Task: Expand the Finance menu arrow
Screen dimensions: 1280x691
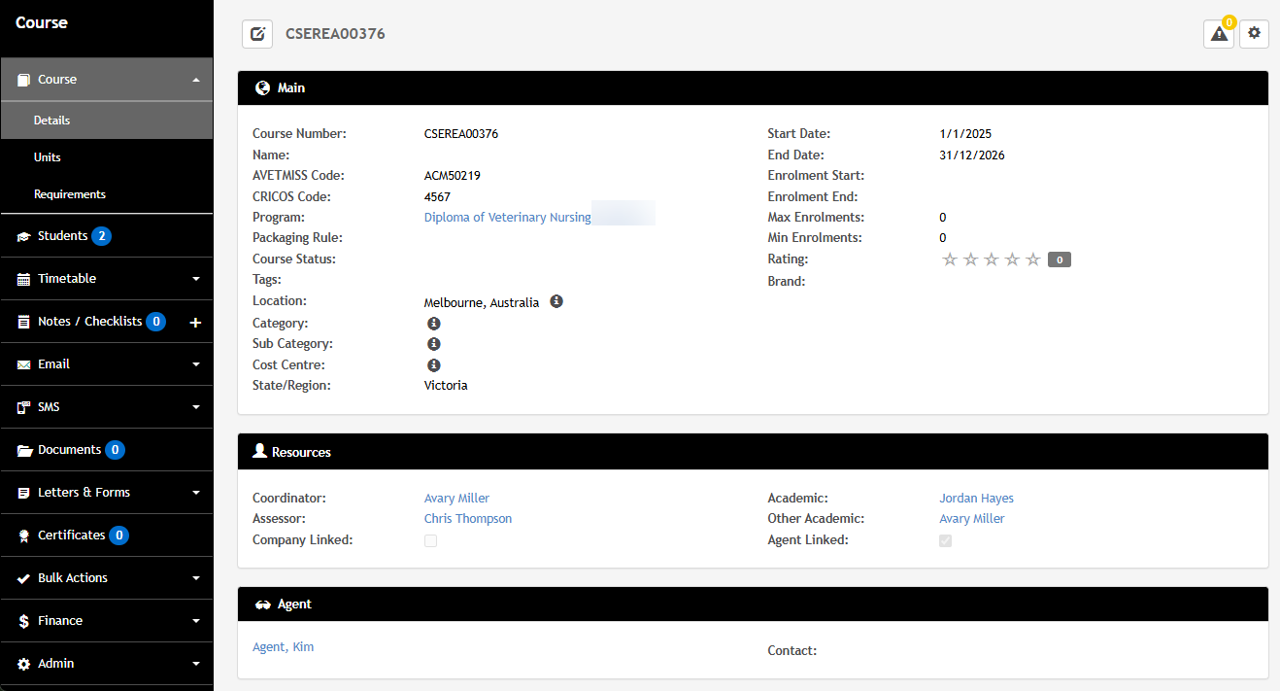Action: [196, 621]
